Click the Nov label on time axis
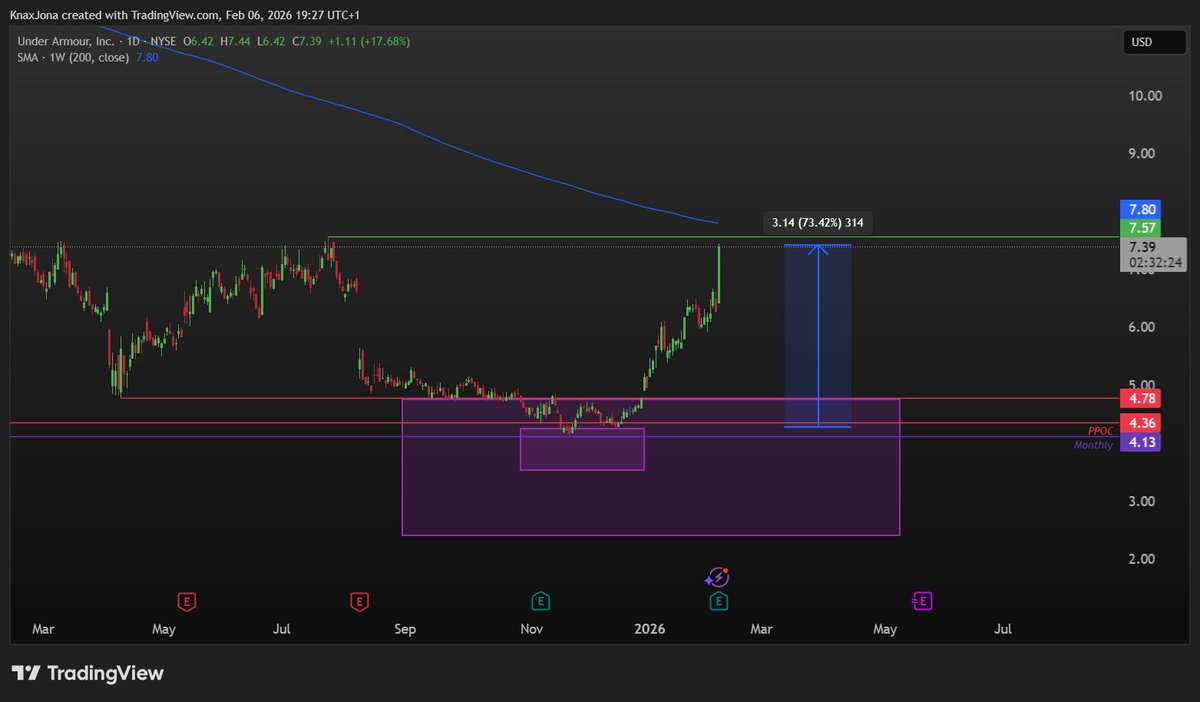The image size is (1200, 702). point(532,629)
